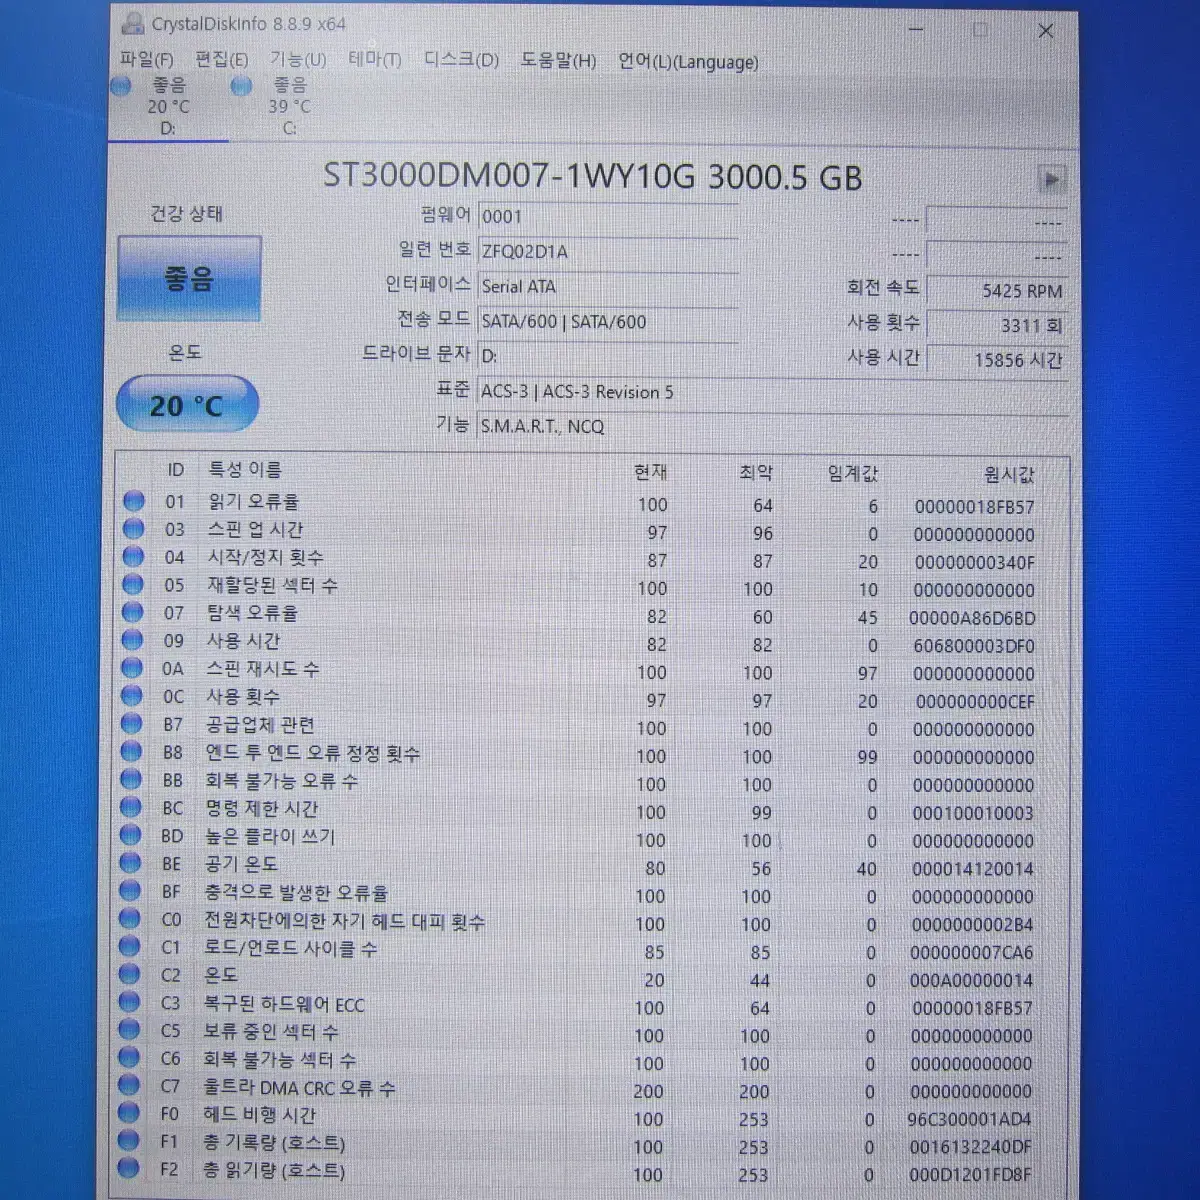Open the 편집(E) menu

click(221, 60)
